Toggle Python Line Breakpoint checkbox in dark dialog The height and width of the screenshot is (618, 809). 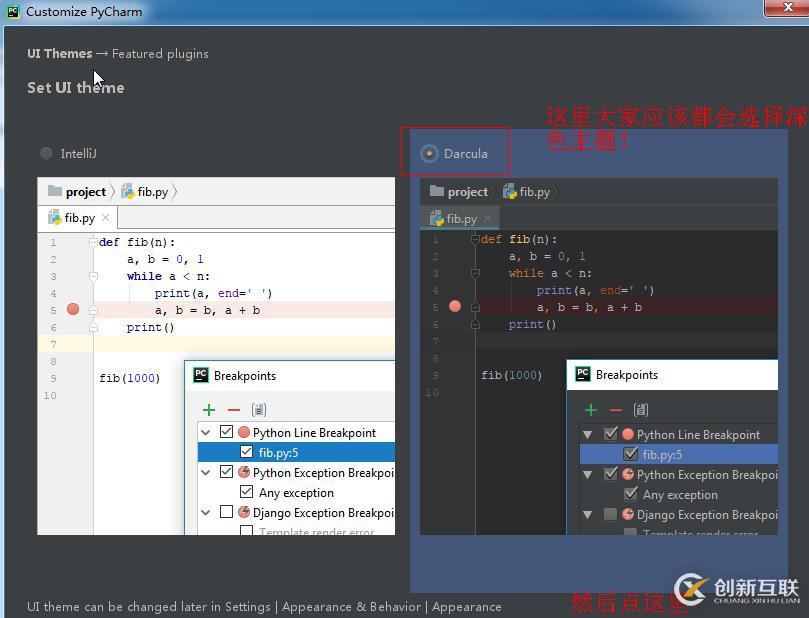tap(610, 434)
